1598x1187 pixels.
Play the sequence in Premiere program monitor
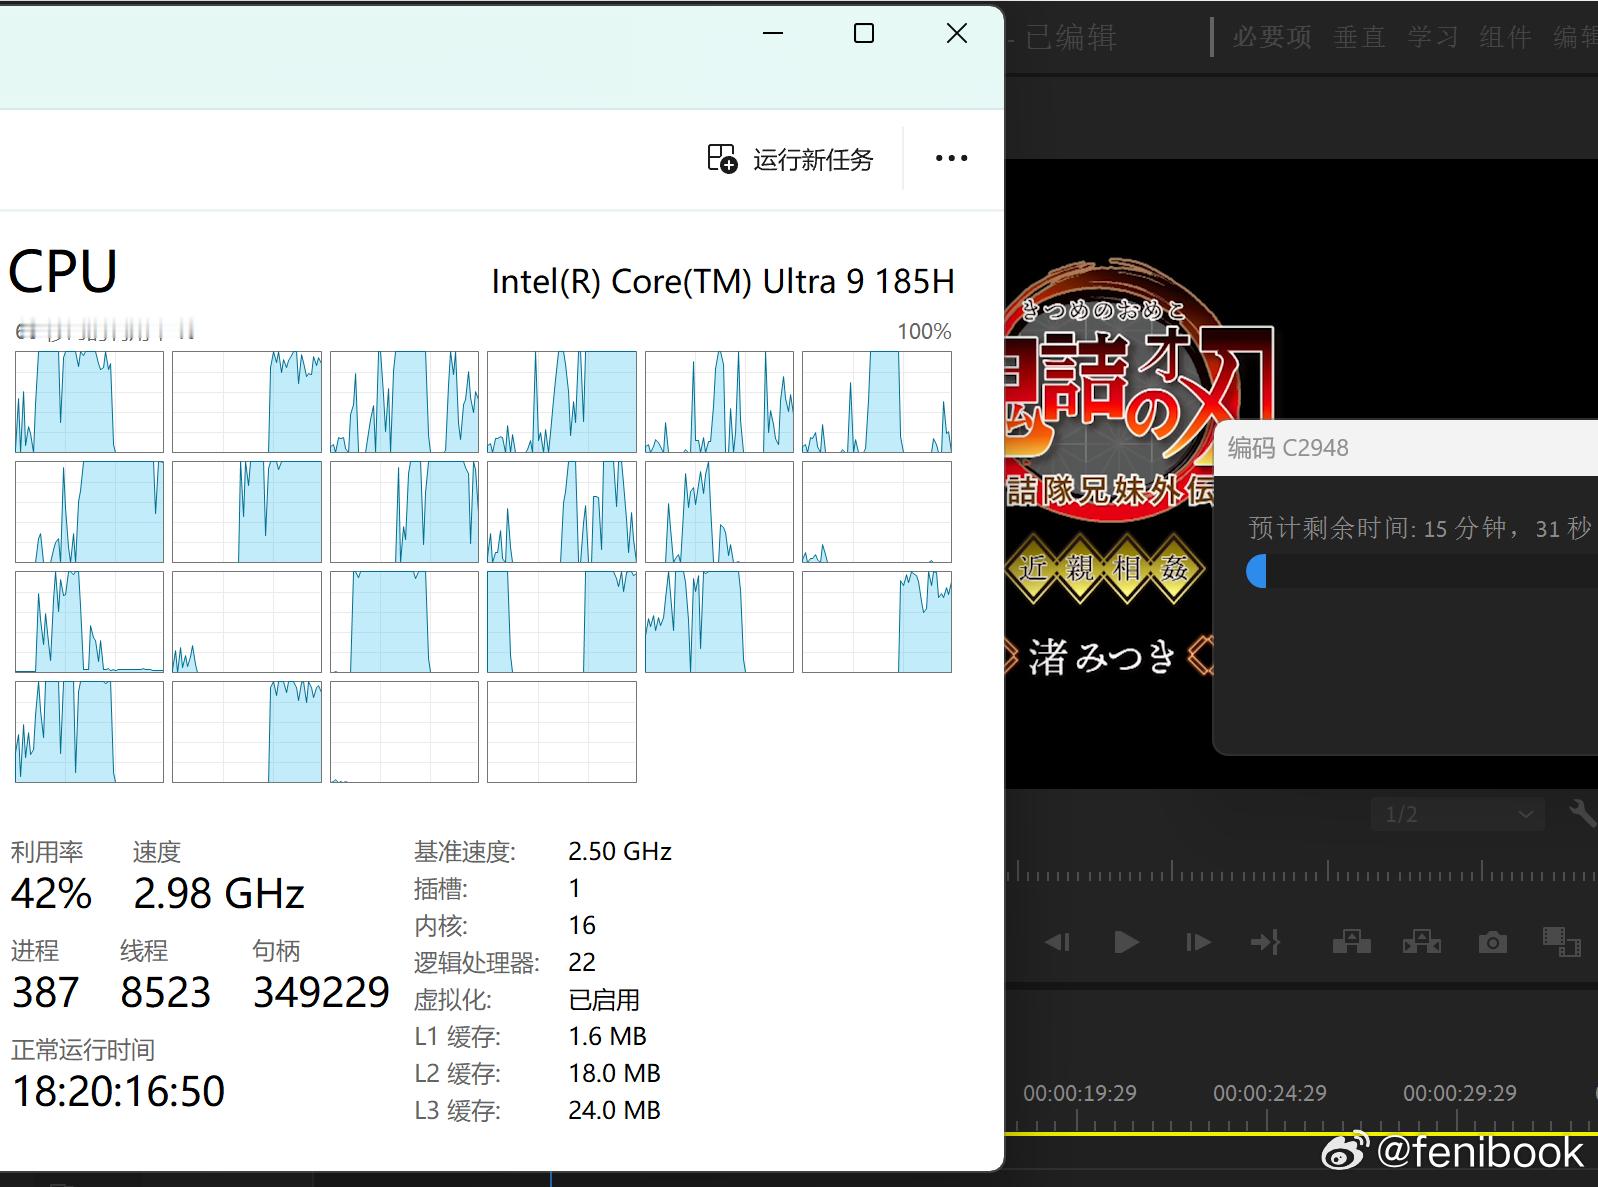point(1126,942)
